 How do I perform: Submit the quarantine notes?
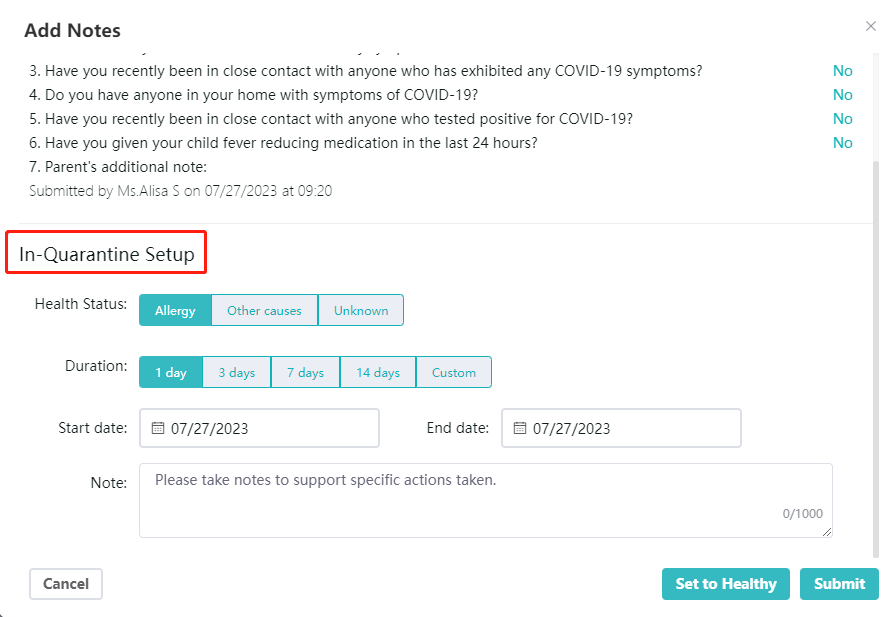839,584
